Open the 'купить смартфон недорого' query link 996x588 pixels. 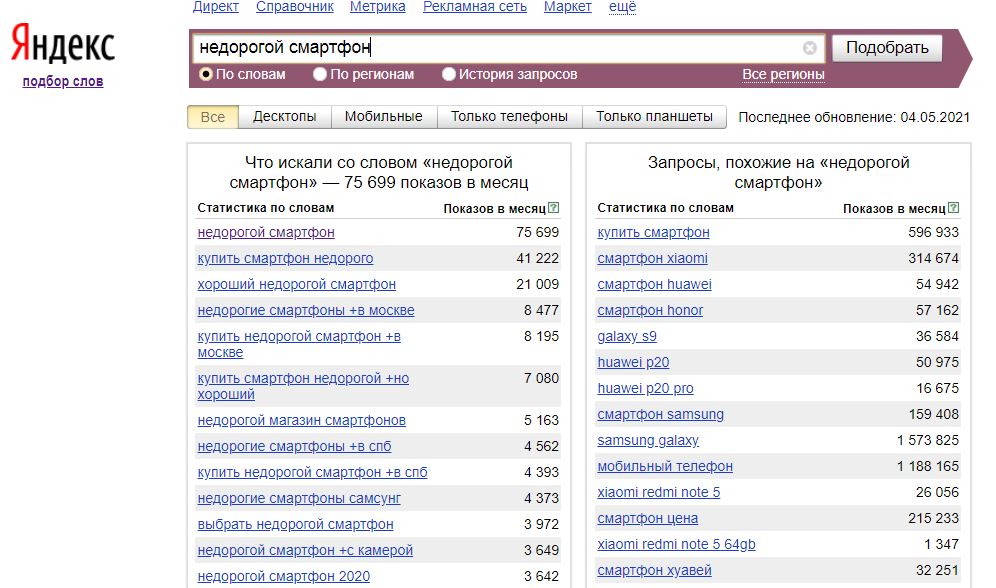click(x=285, y=258)
